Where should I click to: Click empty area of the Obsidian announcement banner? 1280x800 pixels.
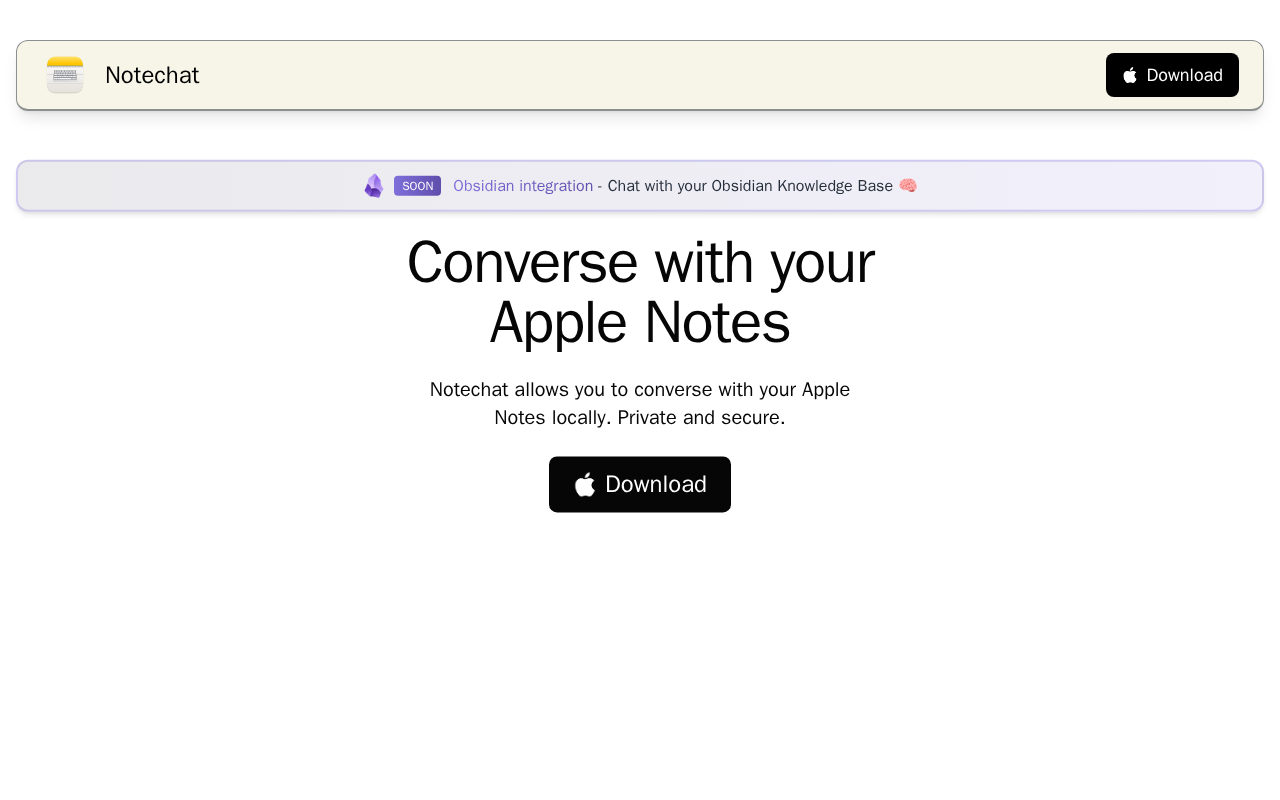[1090, 186]
